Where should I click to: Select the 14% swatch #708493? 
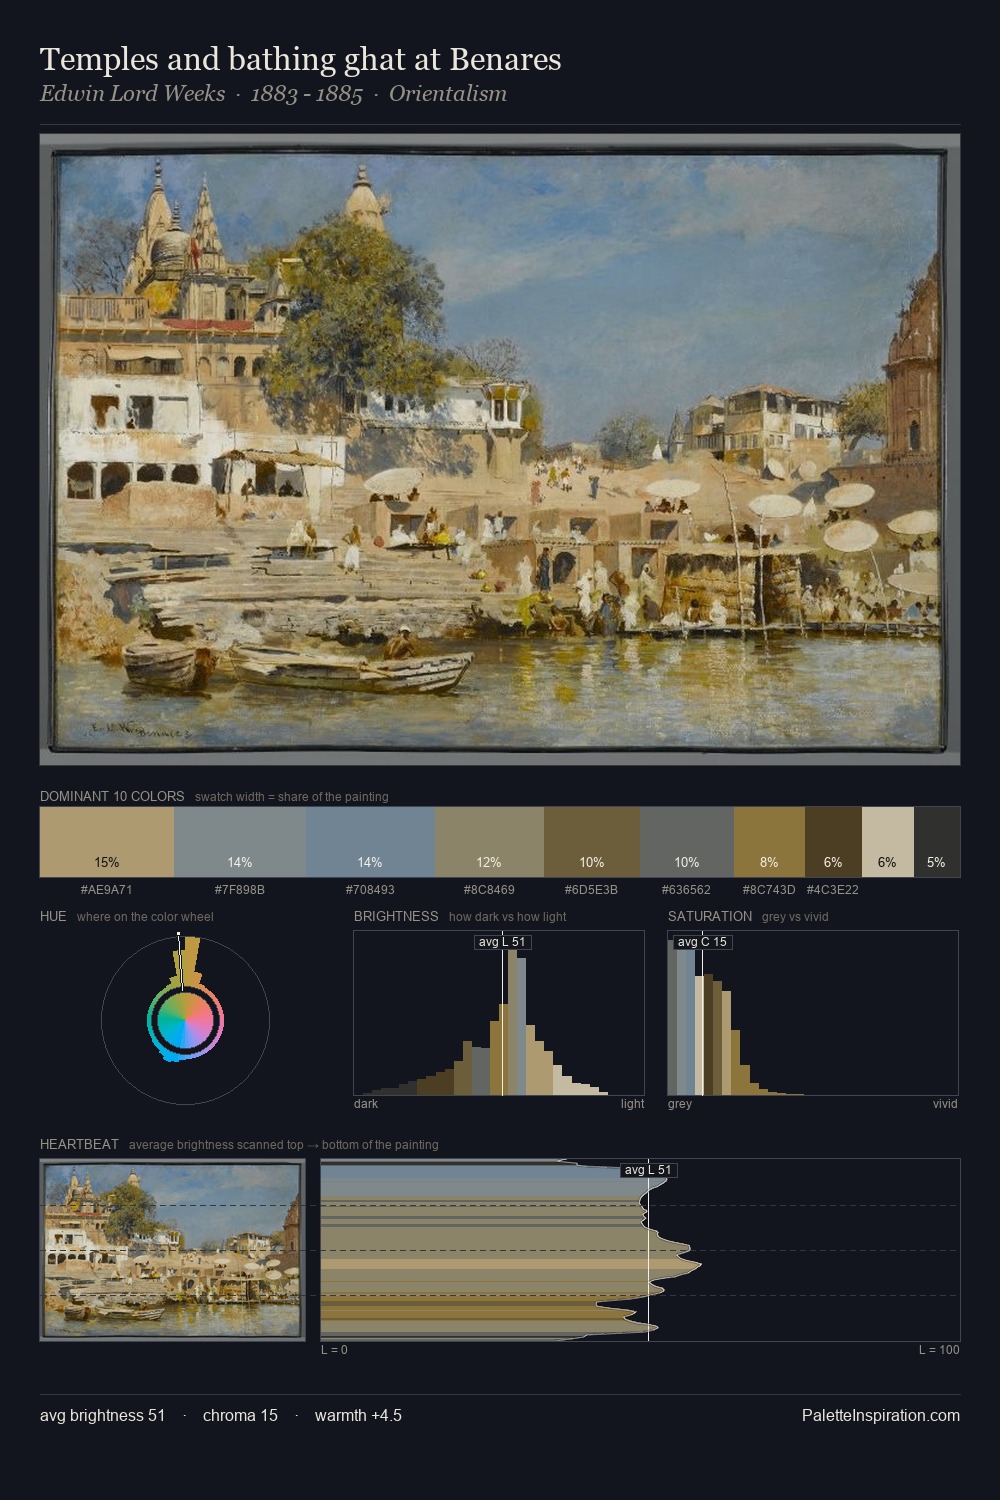point(370,841)
